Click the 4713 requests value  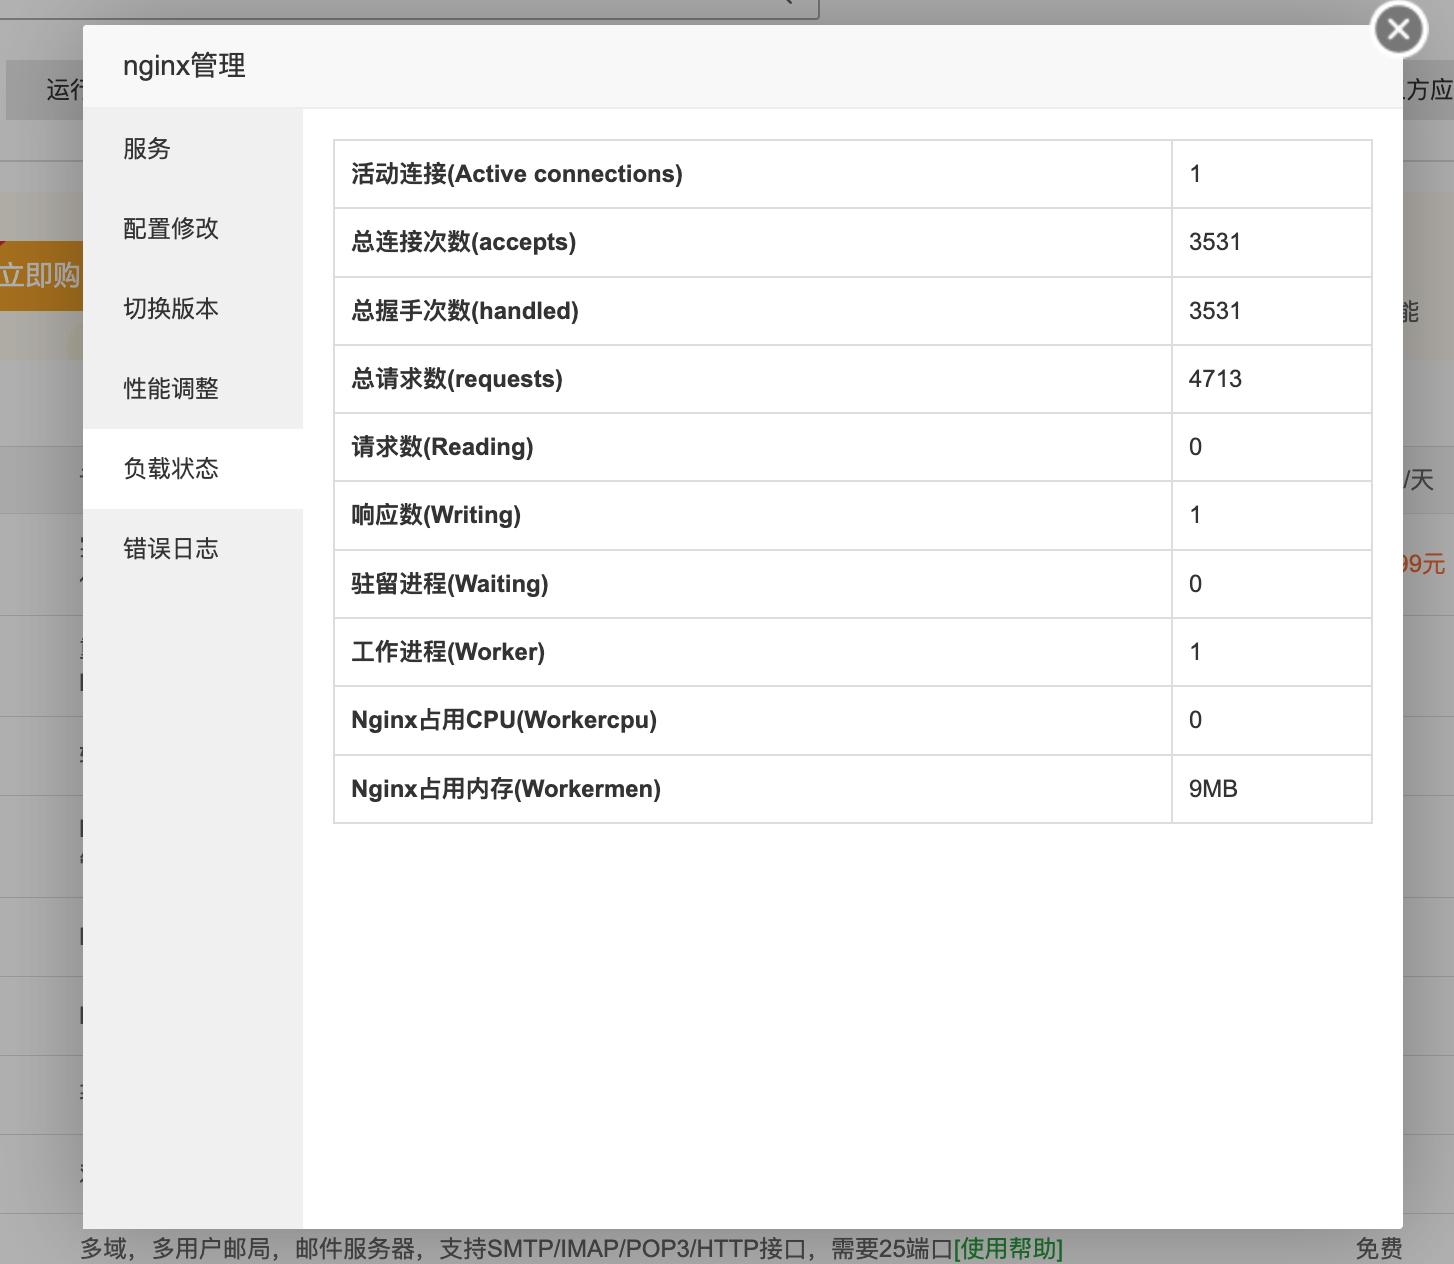tap(1215, 379)
